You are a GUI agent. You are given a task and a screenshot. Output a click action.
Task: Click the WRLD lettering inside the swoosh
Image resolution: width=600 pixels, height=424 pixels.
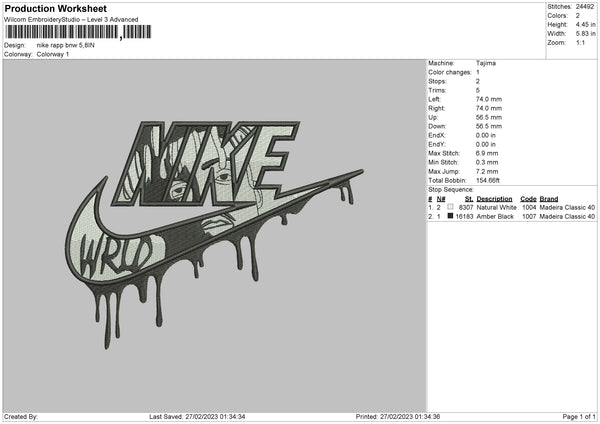tap(117, 255)
